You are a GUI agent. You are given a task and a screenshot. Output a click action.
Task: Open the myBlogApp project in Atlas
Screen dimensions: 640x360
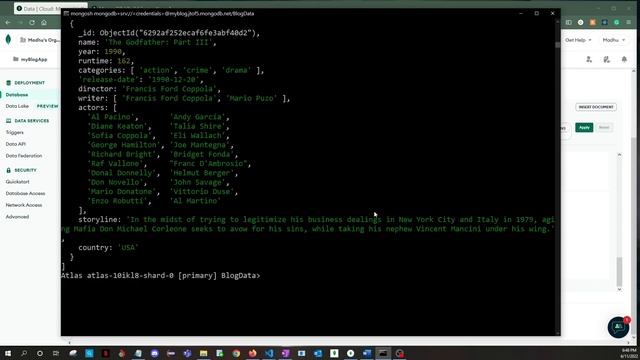tap(30, 59)
